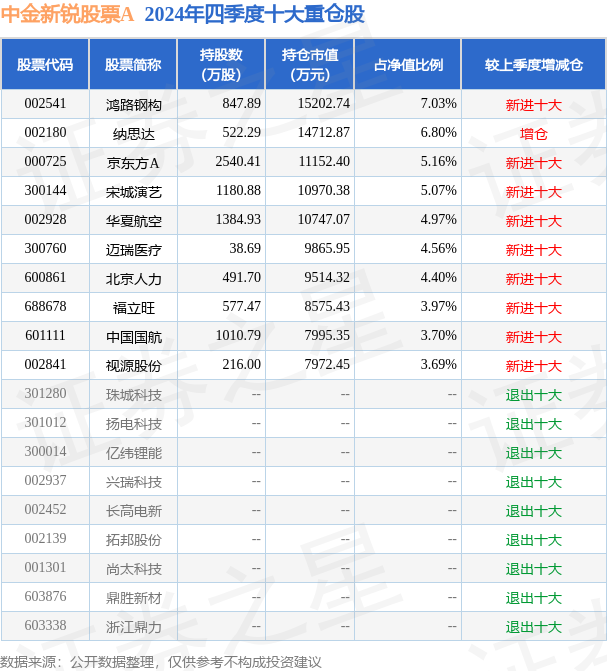The image size is (607, 671).
Task: Click the 增仓 status for 纳思达
Action: tap(534, 134)
